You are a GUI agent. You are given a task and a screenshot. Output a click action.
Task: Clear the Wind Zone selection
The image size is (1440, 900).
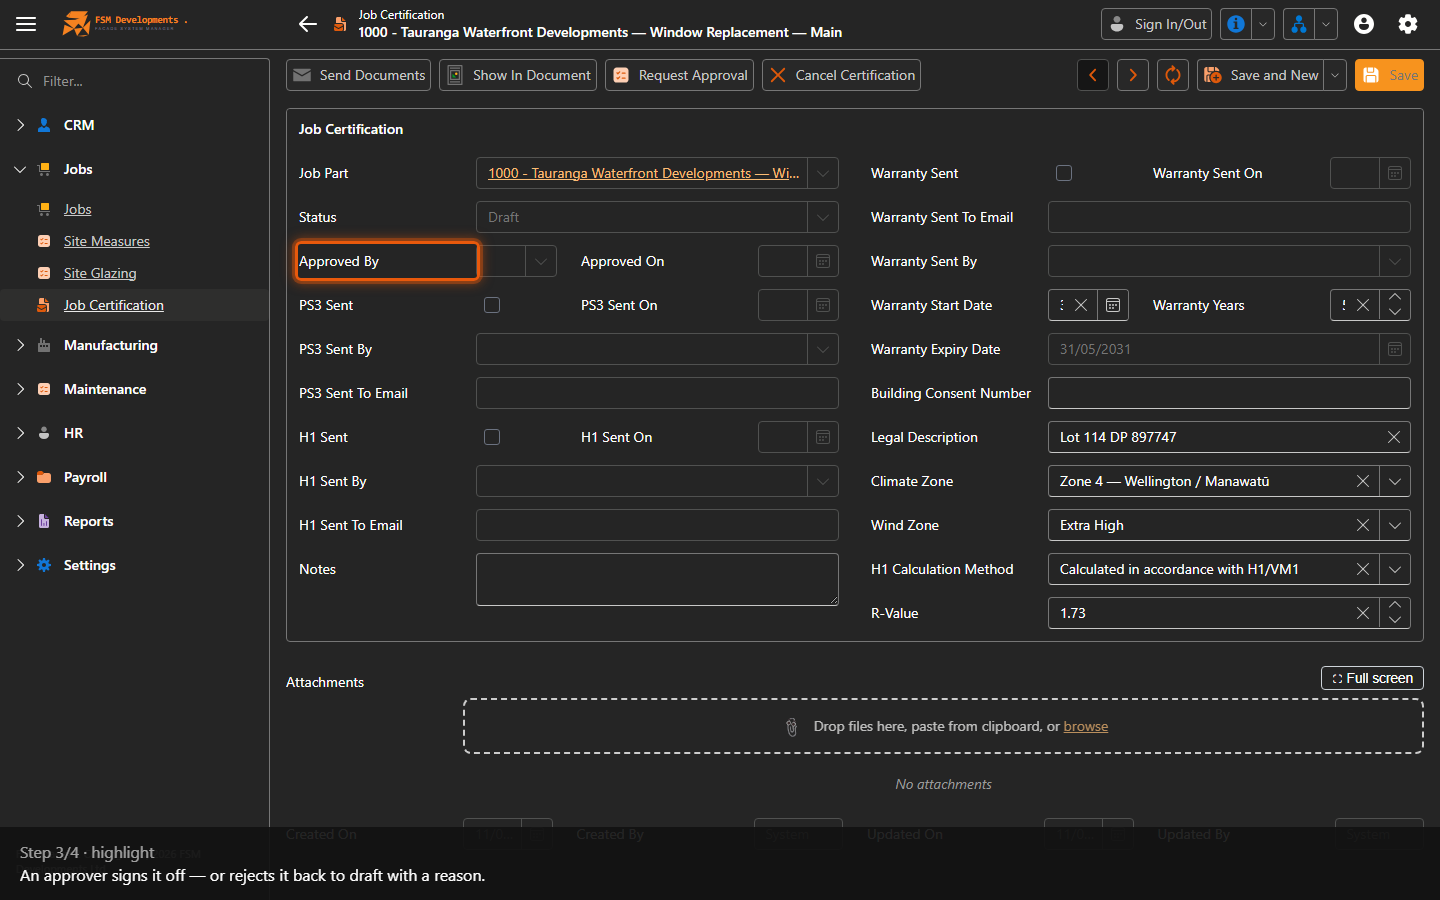[1363, 525]
